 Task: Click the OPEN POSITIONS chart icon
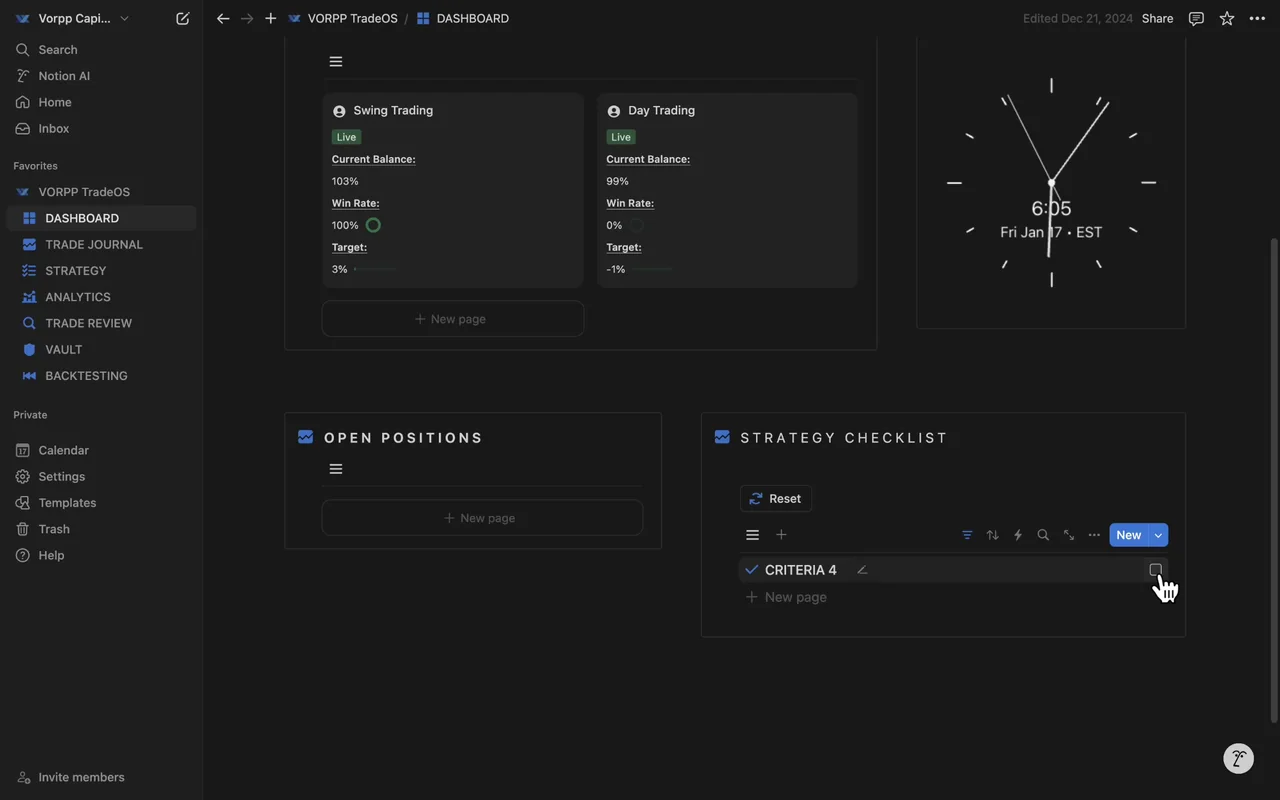pyautogui.click(x=305, y=437)
